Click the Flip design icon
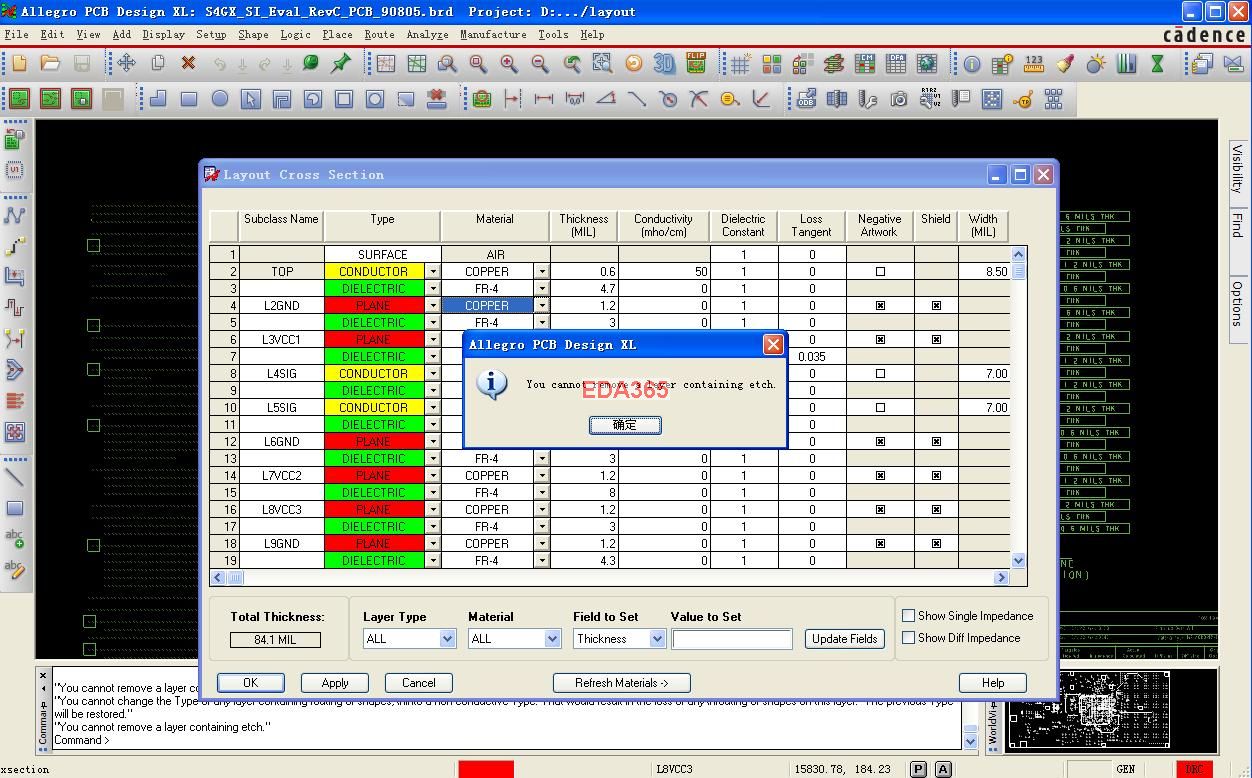The image size is (1252, 778). [x=695, y=63]
